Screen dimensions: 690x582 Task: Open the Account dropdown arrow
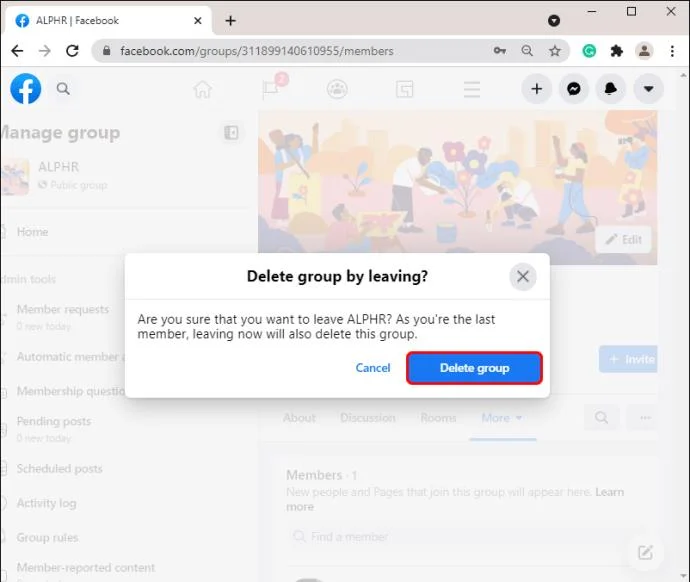(x=648, y=89)
